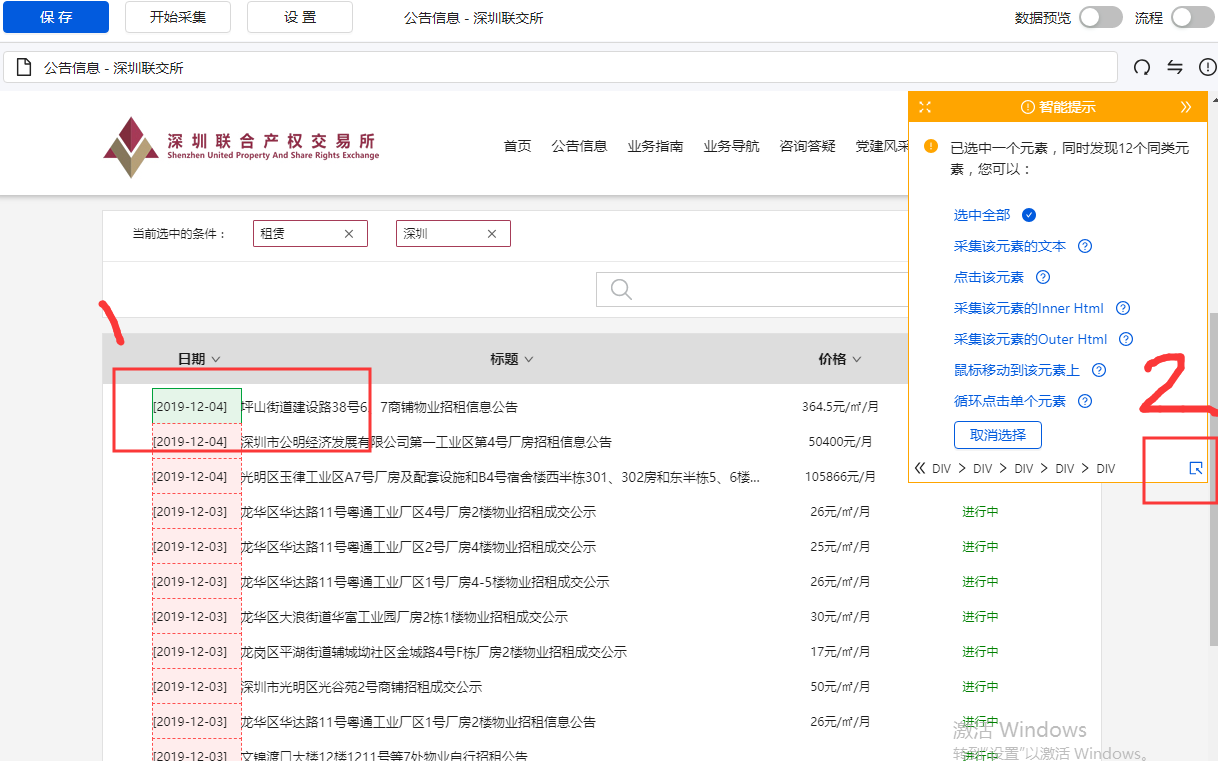1218x761 pixels.
Task: Click the warning circle icon near address bar
Action: pos(1208,68)
